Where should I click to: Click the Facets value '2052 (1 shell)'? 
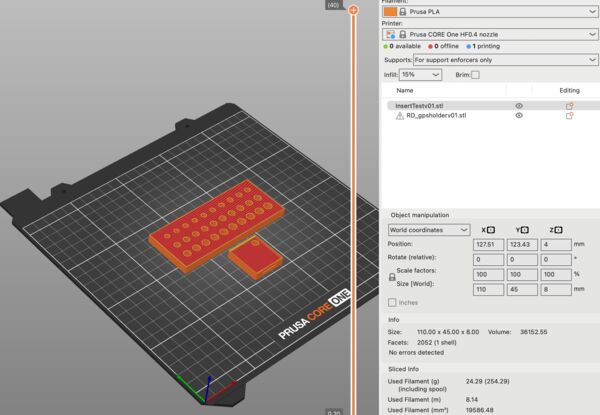pyautogui.click(x=437, y=343)
